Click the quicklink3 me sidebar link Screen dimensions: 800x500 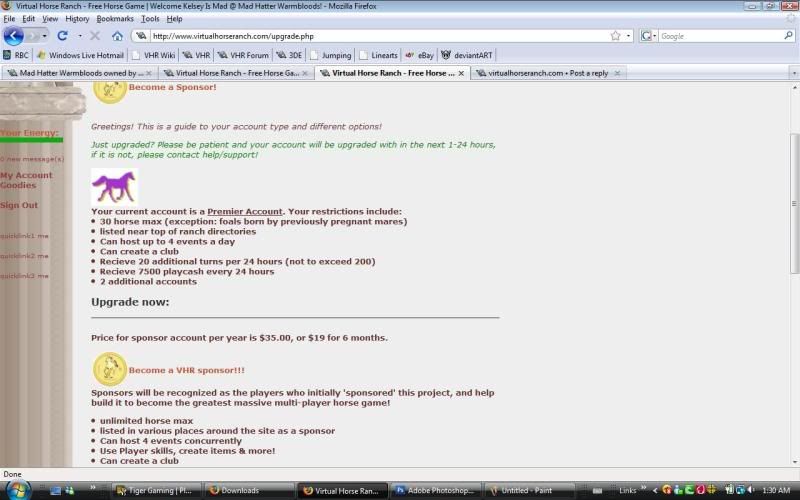[x=24, y=276]
